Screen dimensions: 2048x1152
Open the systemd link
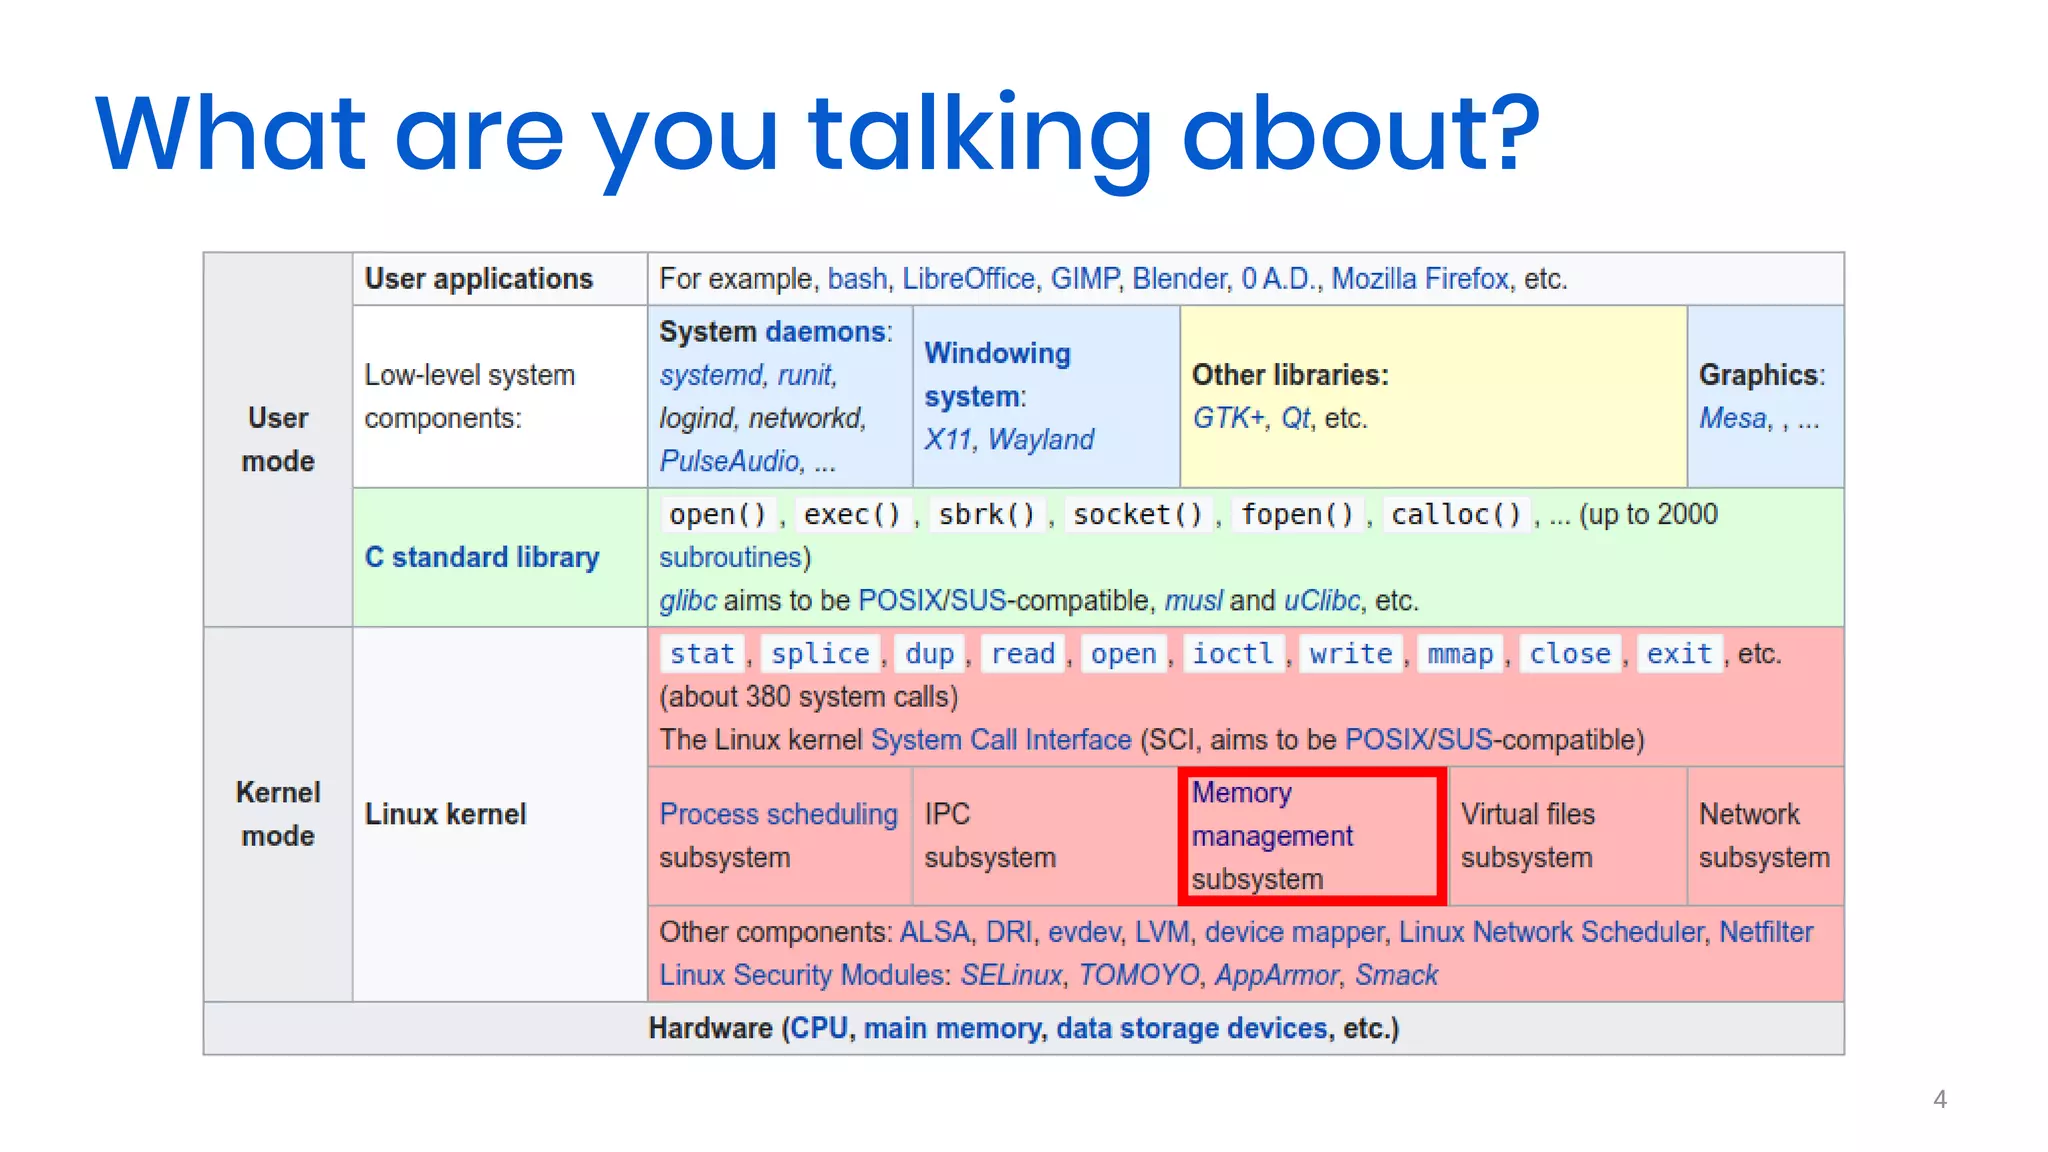(x=711, y=375)
